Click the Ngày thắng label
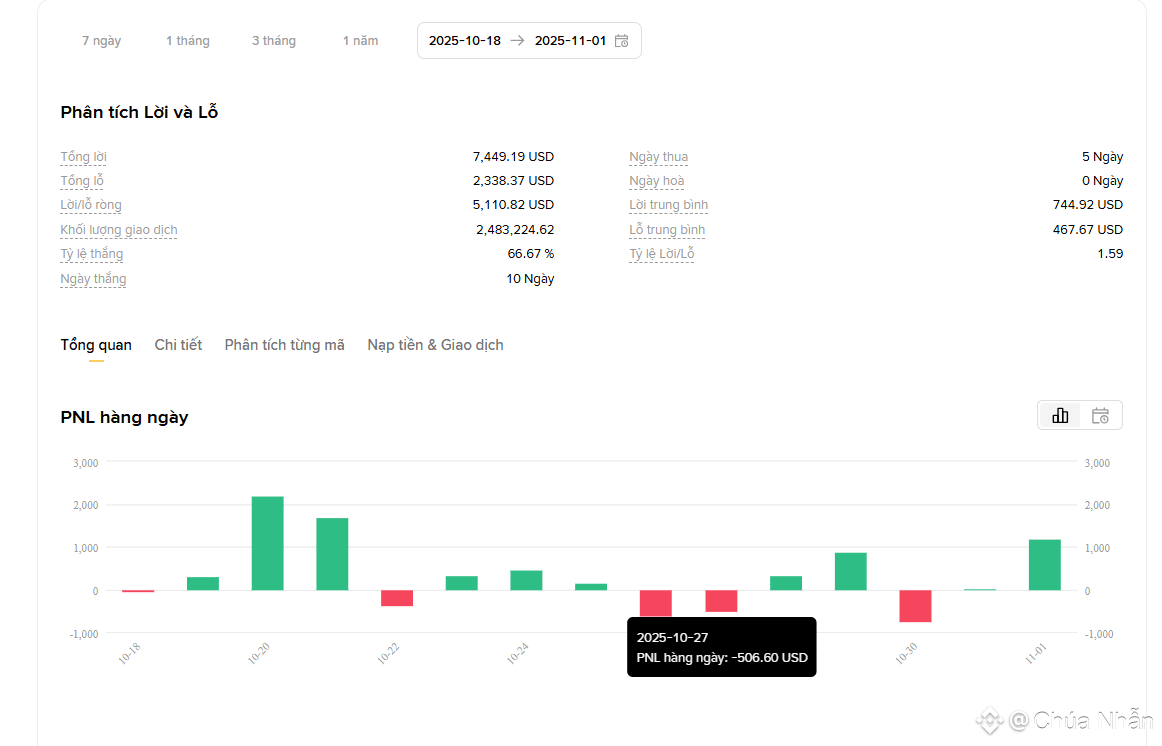The width and height of the screenshot is (1162, 746). click(93, 279)
